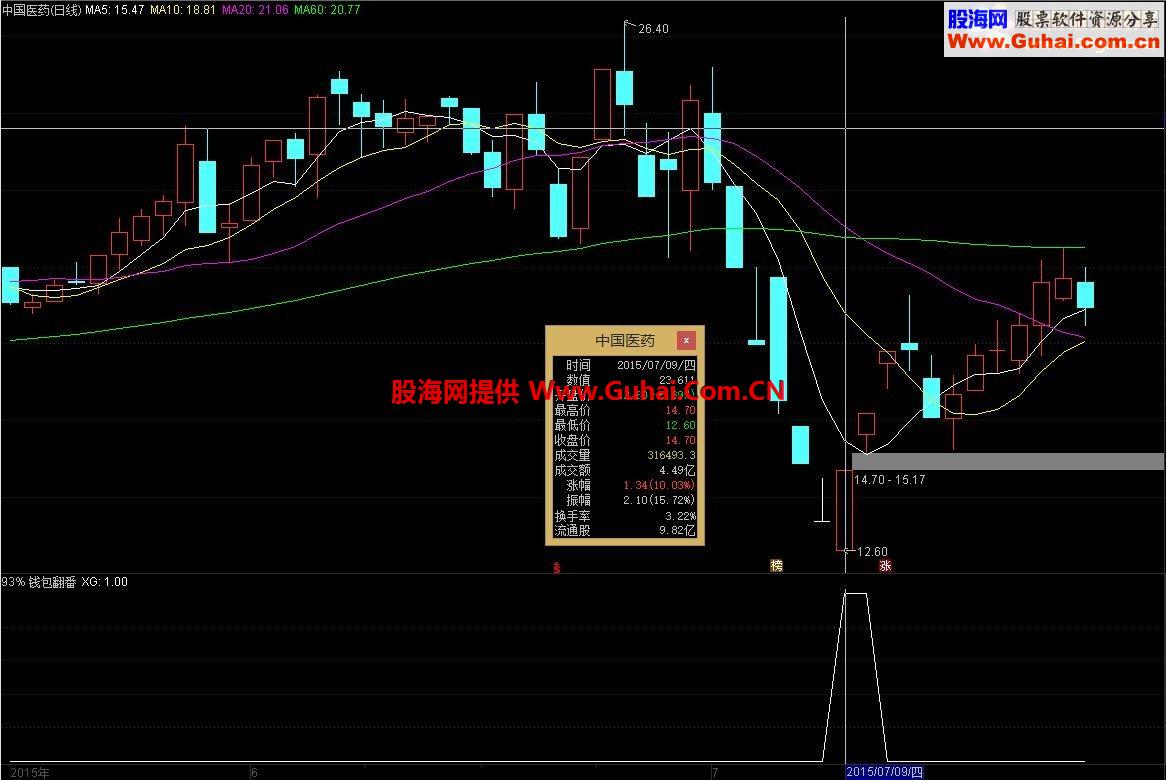Click the 流通股 9.82亿 value

(x=677, y=531)
